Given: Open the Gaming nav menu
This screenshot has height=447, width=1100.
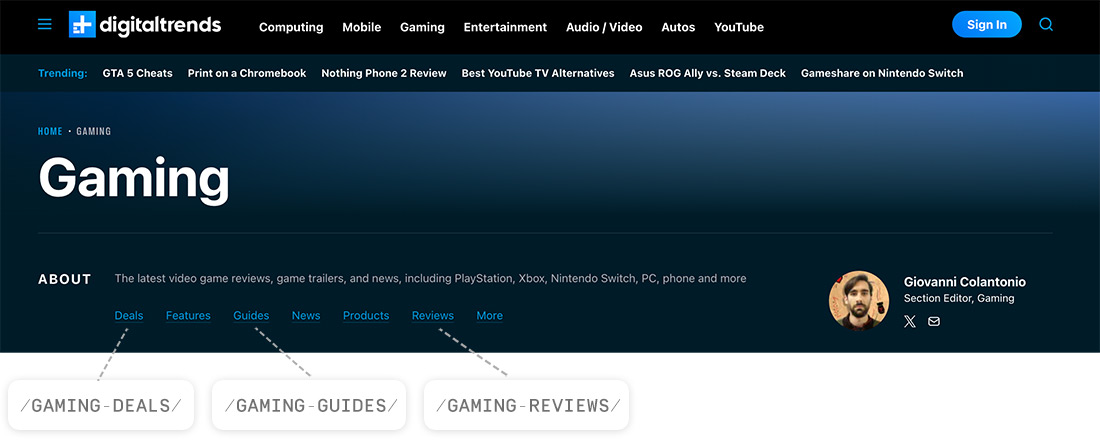Looking at the screenshot, I should pos(422,27).
